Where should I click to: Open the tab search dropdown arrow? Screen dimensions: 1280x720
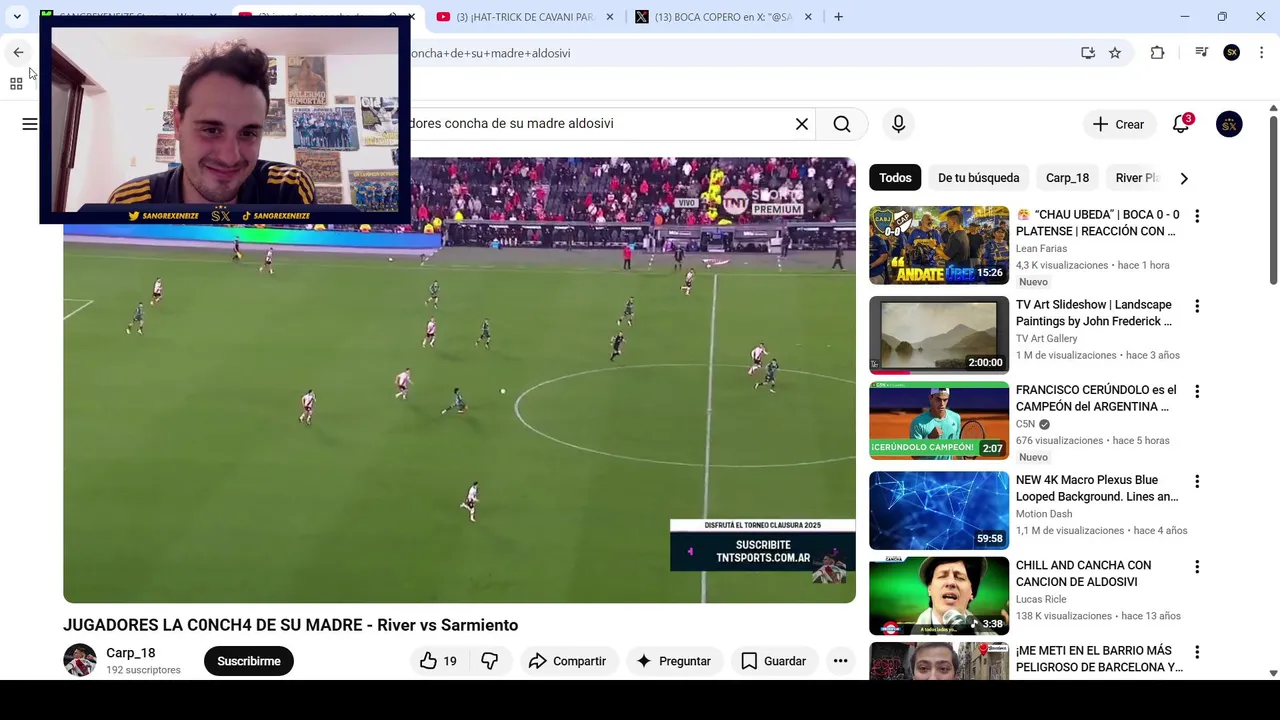point(17,17)
